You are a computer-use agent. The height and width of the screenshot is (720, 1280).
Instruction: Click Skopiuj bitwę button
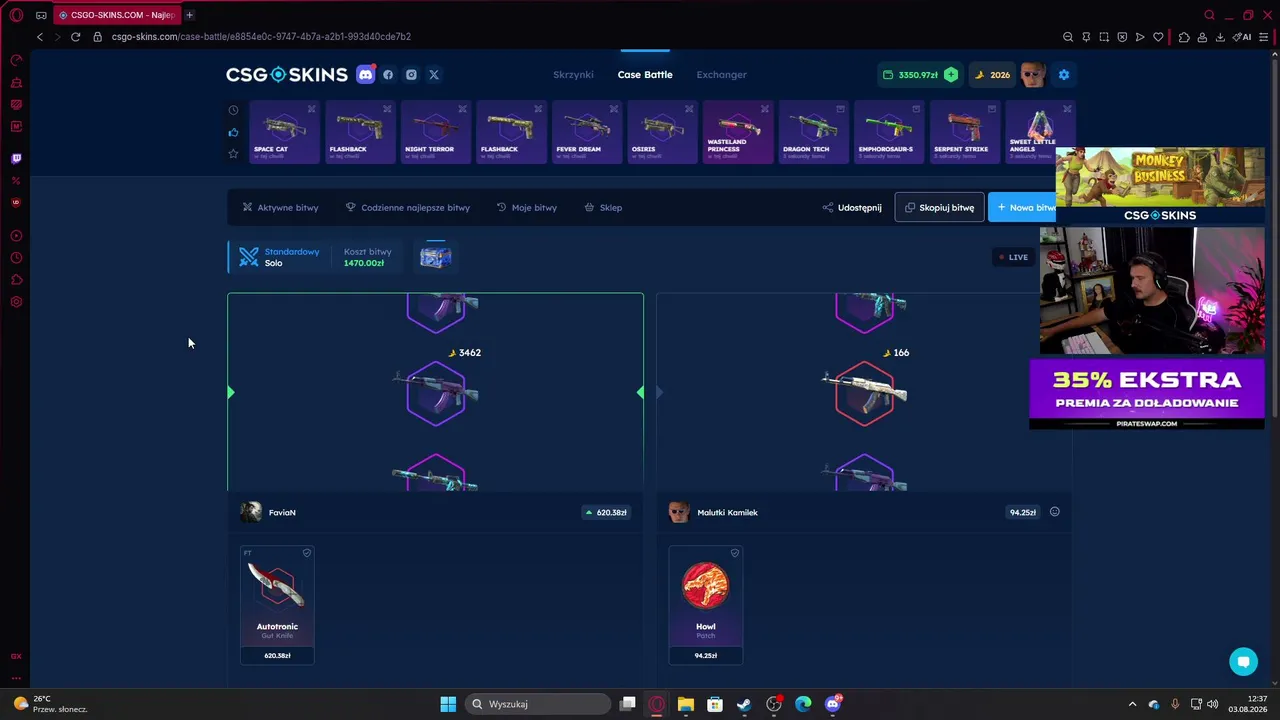[939, 207]
